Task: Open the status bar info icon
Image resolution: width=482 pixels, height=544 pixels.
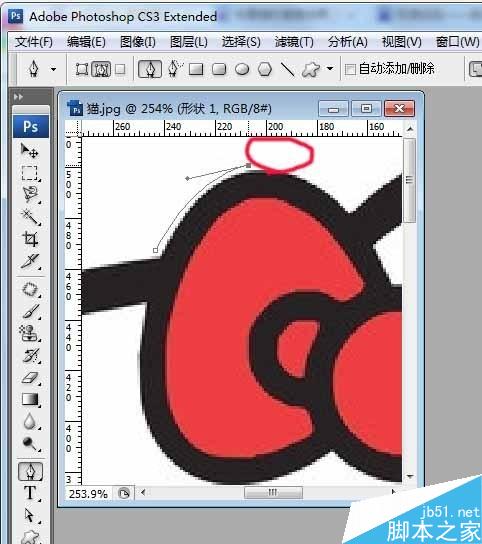Action: pyautogui.click(x=124, y=493)
